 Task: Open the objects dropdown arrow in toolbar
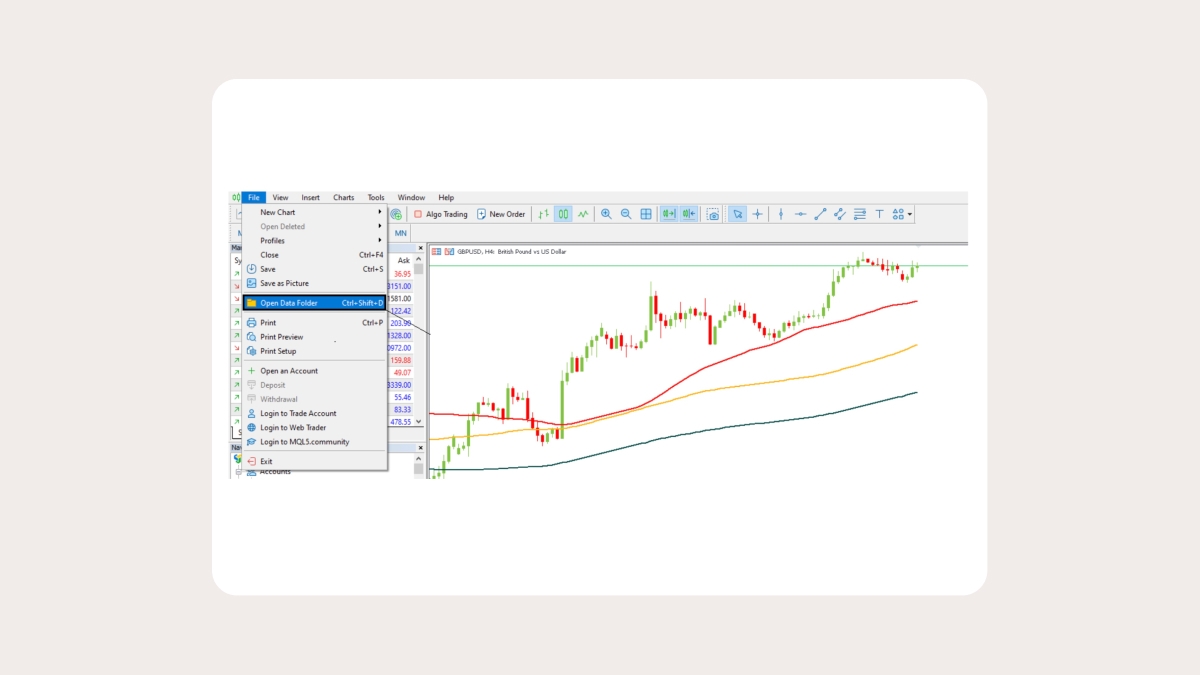point(909,214)
